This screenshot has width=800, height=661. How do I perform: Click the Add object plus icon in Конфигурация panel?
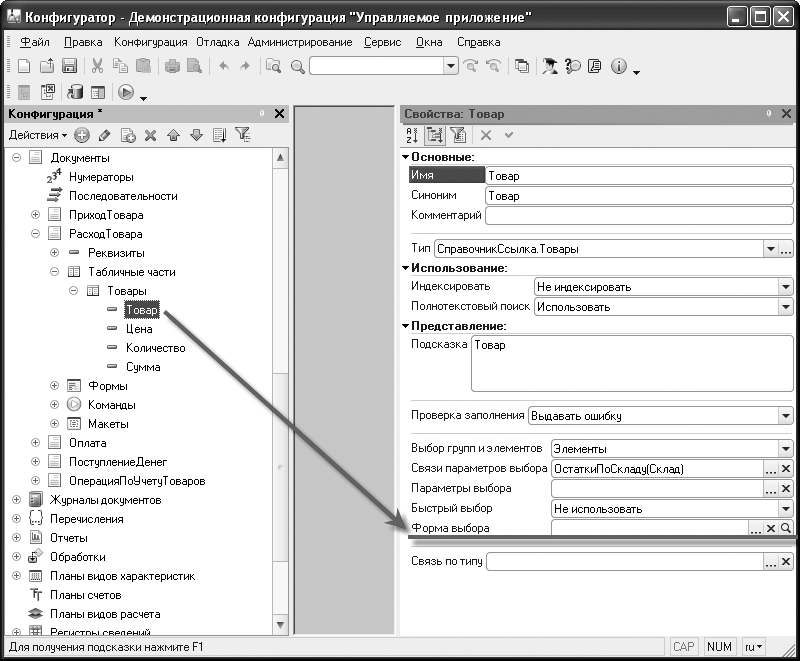tap(82, 135)
